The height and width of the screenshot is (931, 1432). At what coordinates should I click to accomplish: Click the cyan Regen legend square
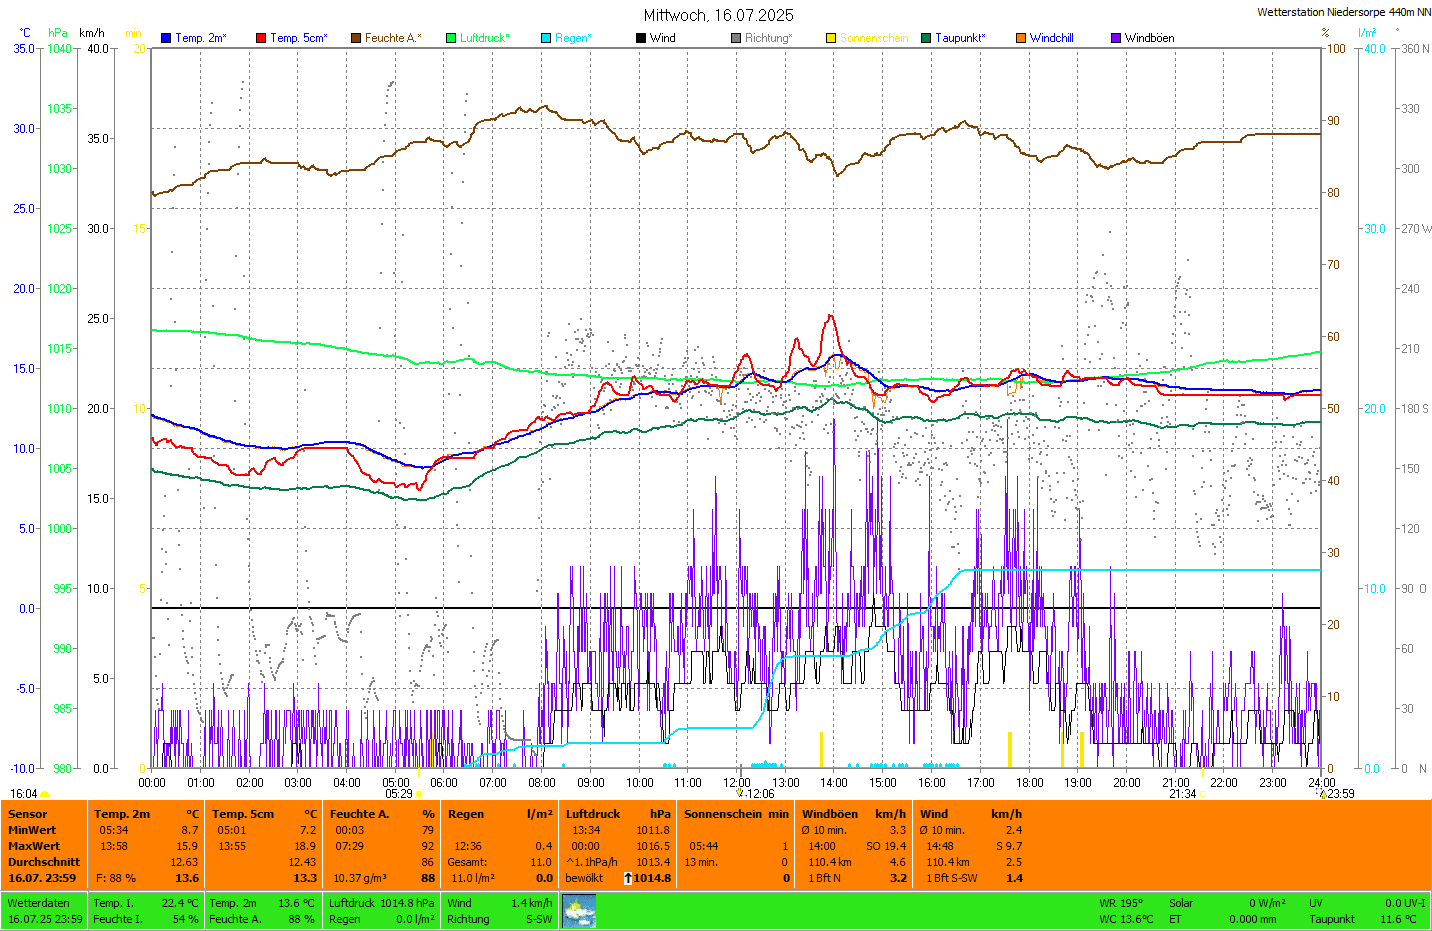(x=546, y=38)
